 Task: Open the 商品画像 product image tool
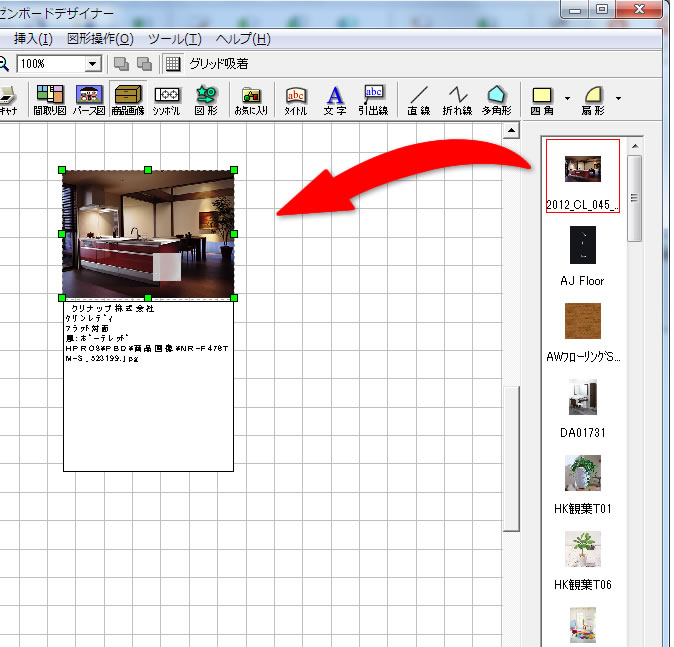pos(128,99)
